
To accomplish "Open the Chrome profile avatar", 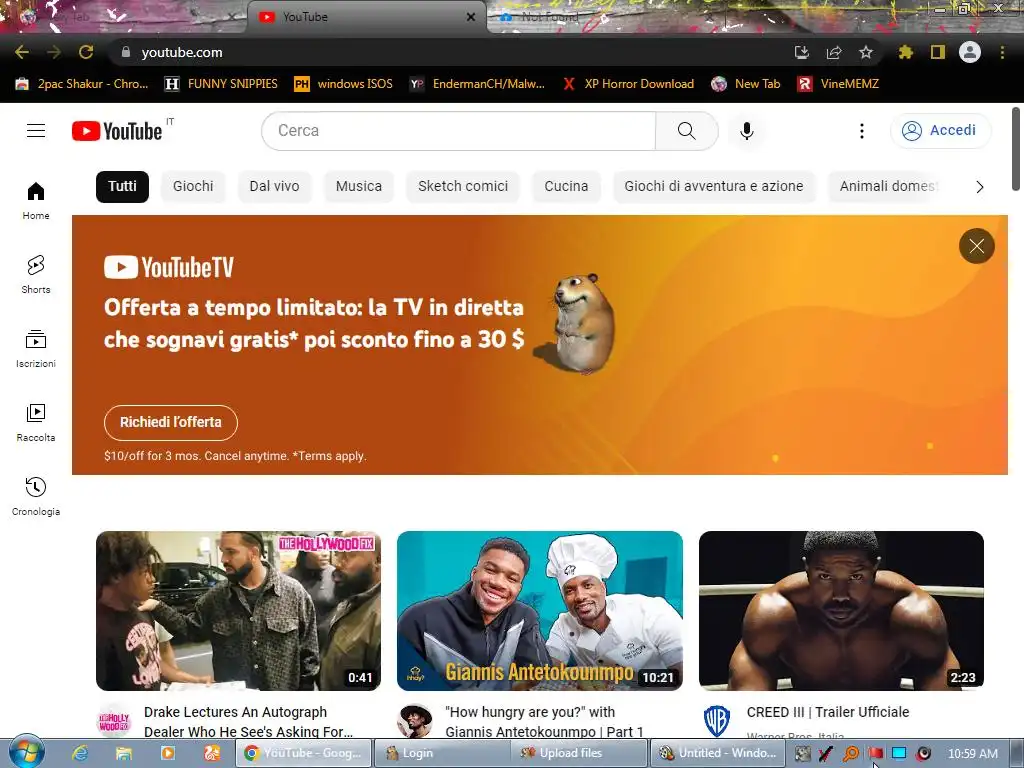I will (x=970, y=52).
